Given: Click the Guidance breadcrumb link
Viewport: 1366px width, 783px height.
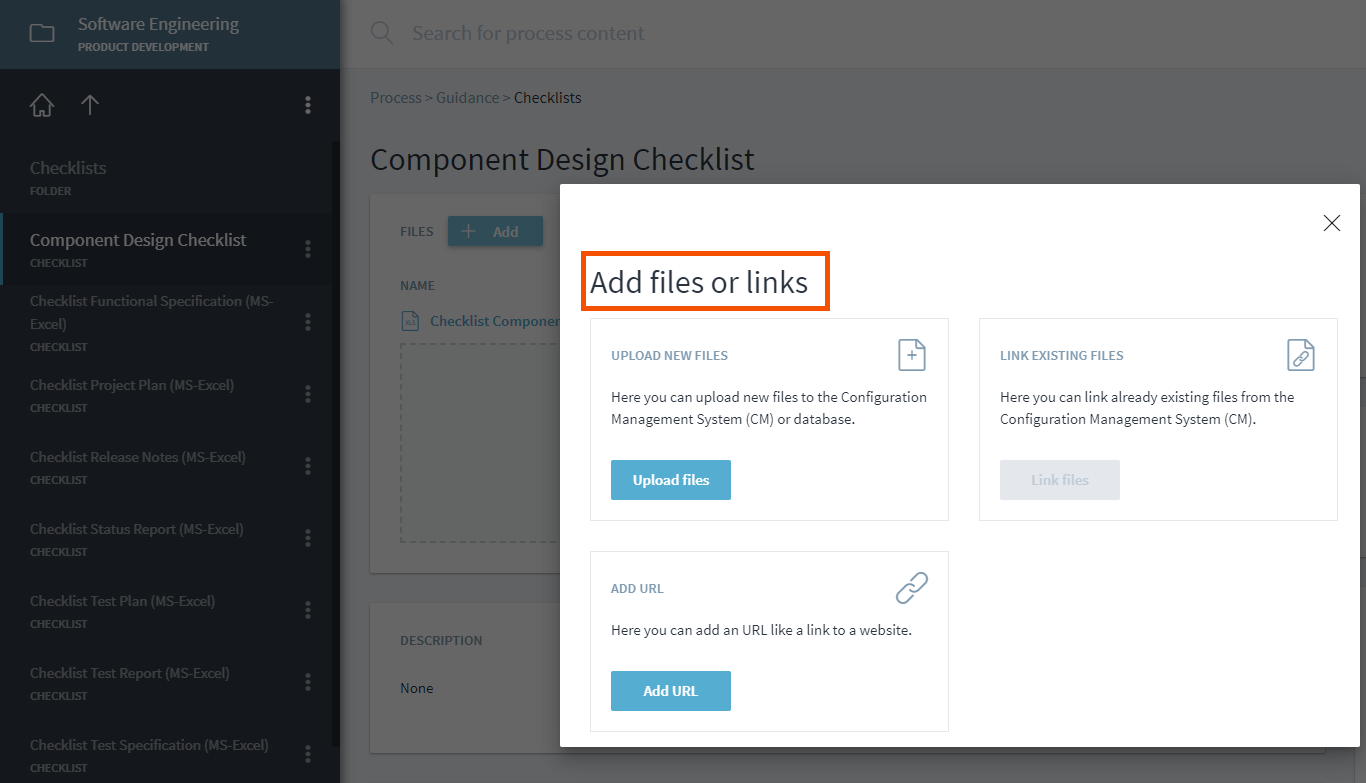Looking at the screenshot, I should tap(467, 98).
